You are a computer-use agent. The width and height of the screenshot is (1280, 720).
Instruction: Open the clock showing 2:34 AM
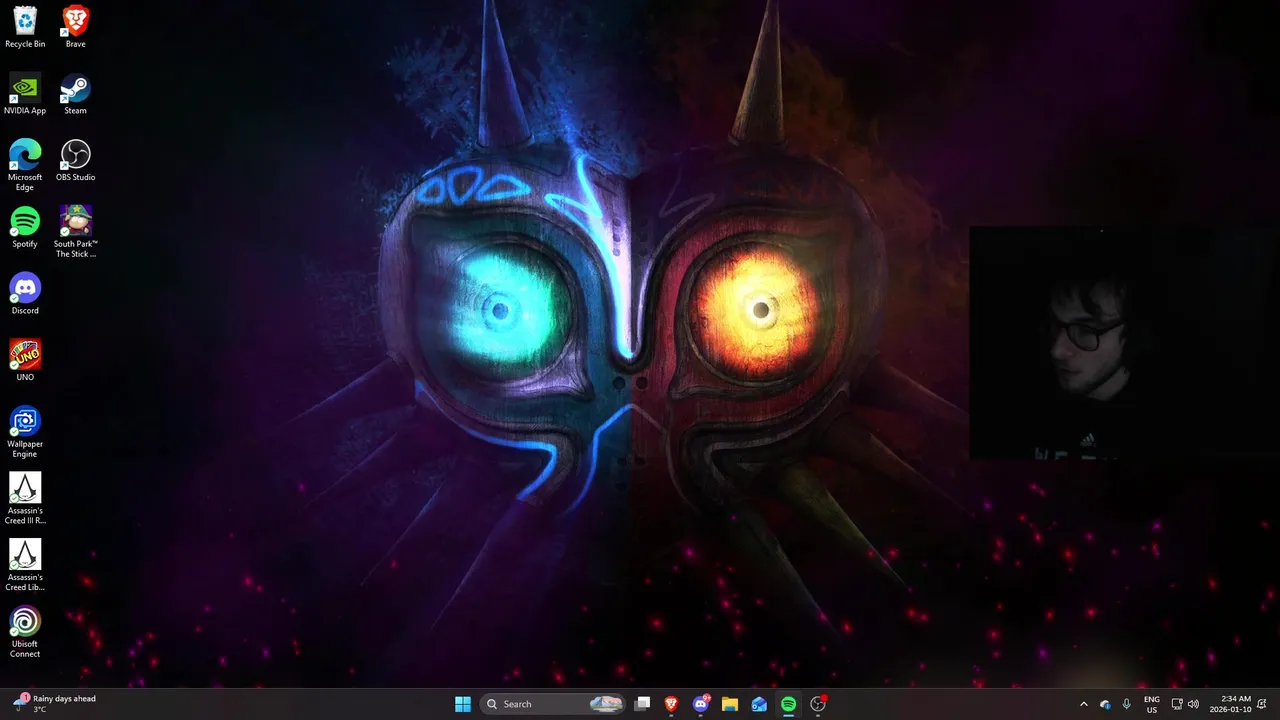(1230, 704)
